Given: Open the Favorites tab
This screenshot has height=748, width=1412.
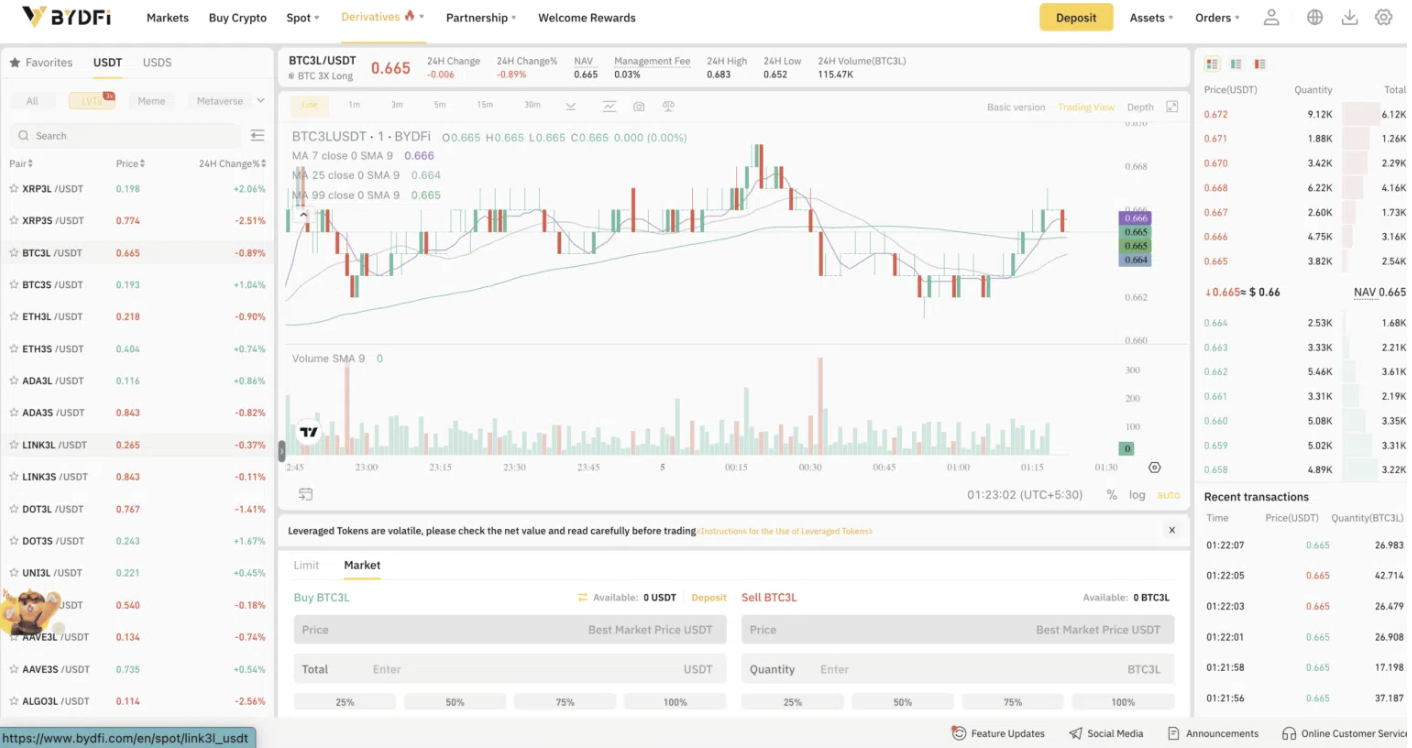Looking at the screenshot, I should (41, 62).
